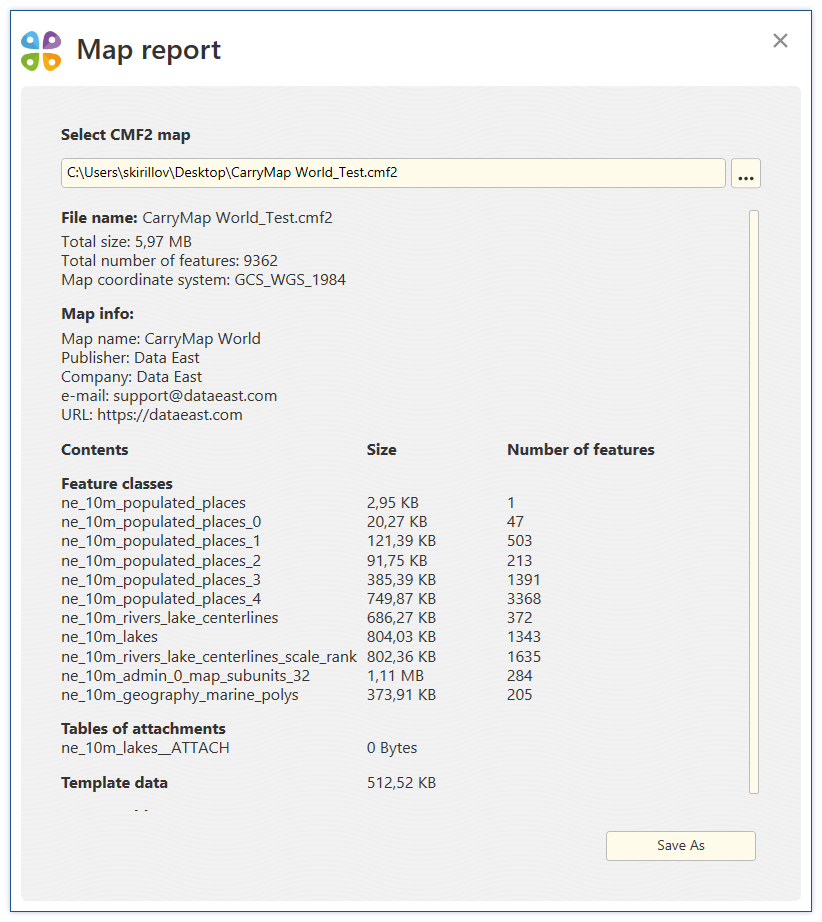The width and height of the screenshot is (822, 922).
Task: Click the 686,27 KB size value
Action: [402, 617]
